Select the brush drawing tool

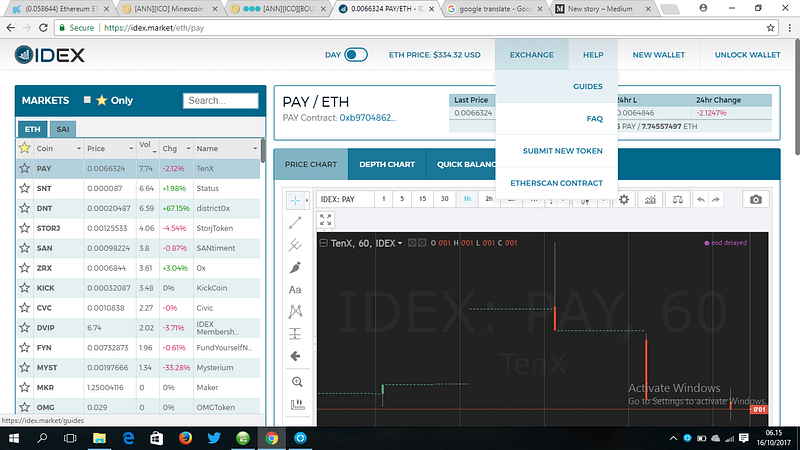click(x=295, y=267)
